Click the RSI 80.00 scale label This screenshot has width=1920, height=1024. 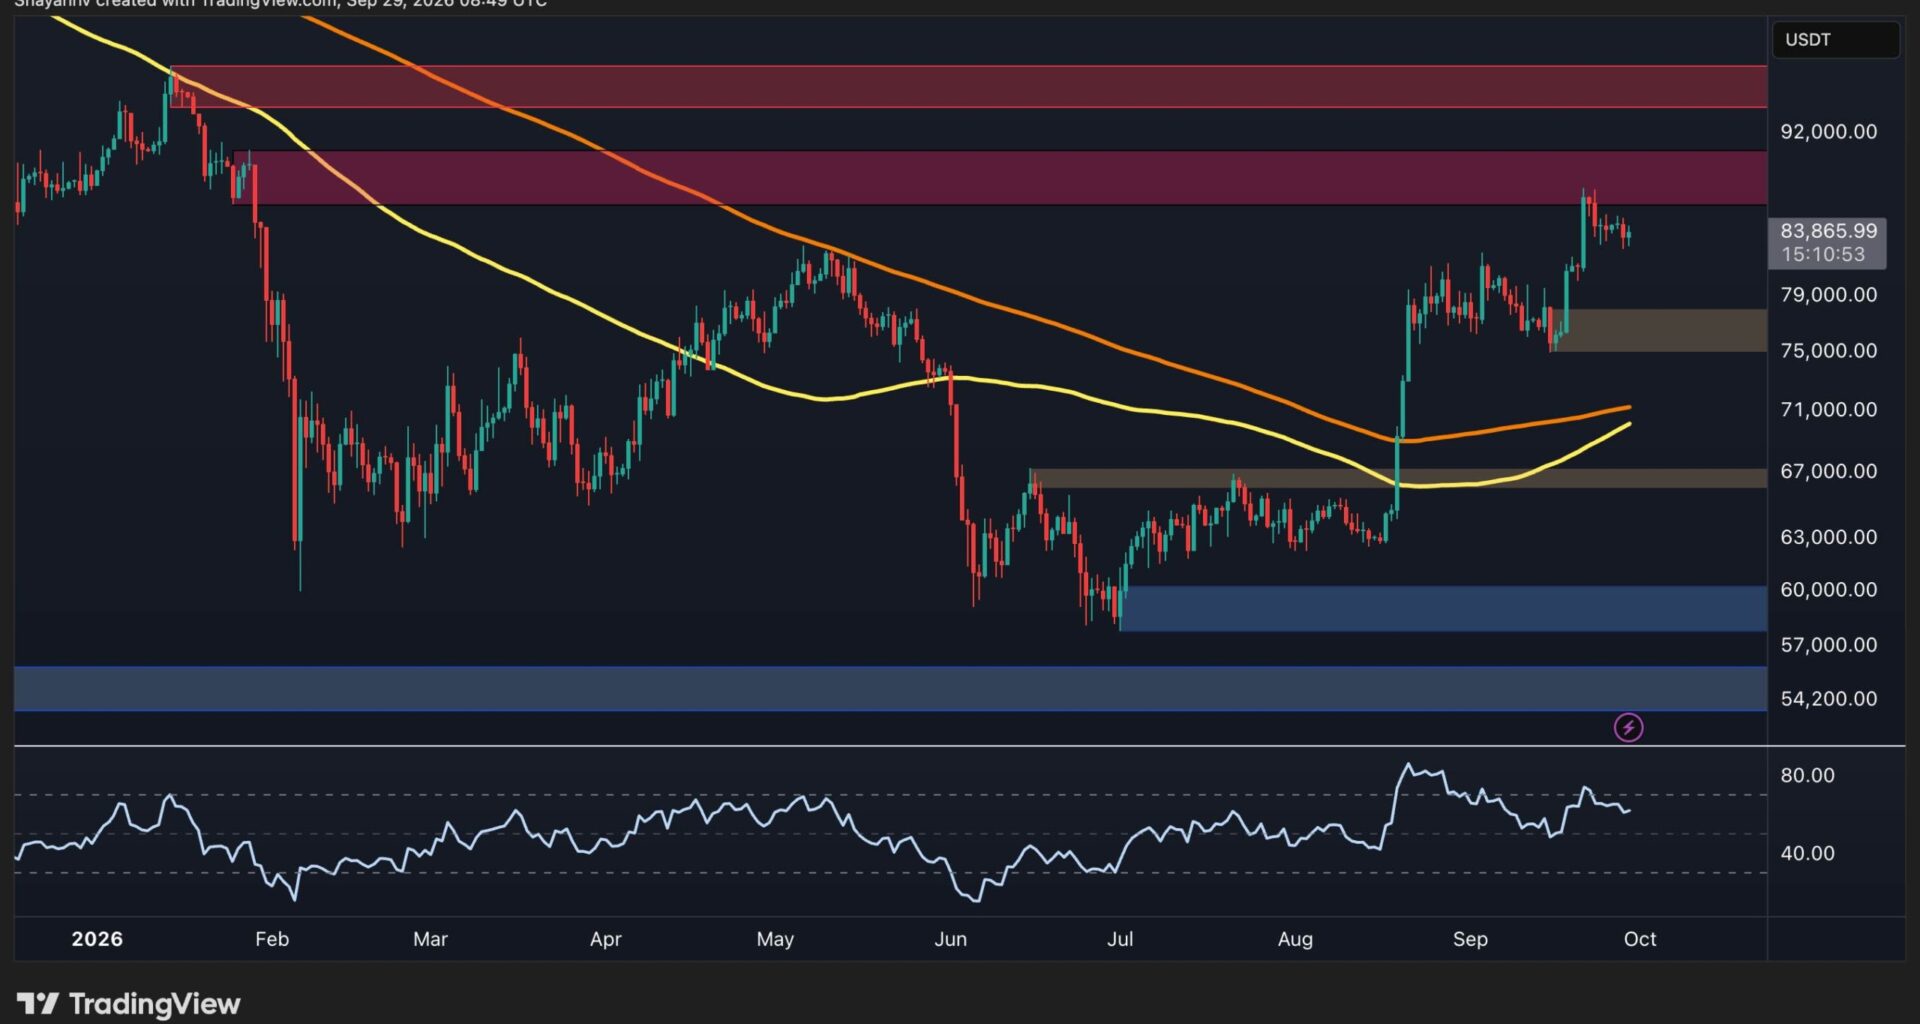1807,775
